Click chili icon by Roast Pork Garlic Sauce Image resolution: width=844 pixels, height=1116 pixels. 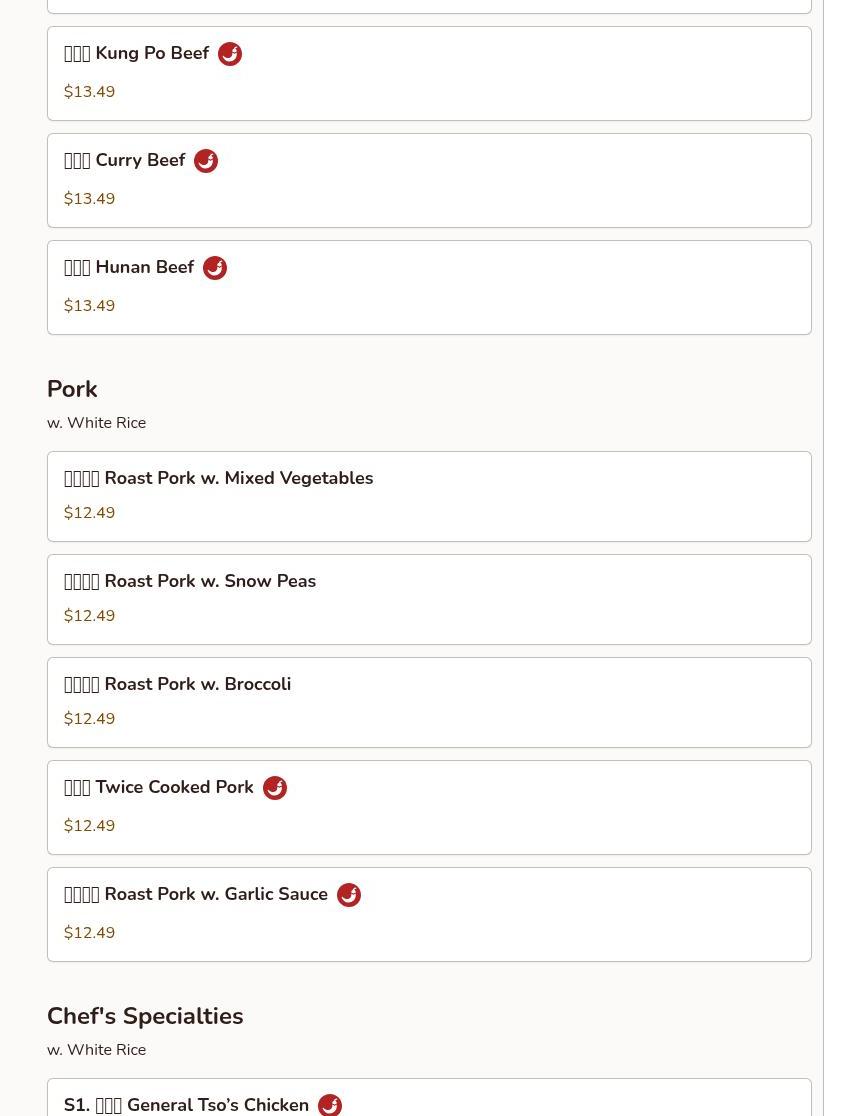(349, 895)
